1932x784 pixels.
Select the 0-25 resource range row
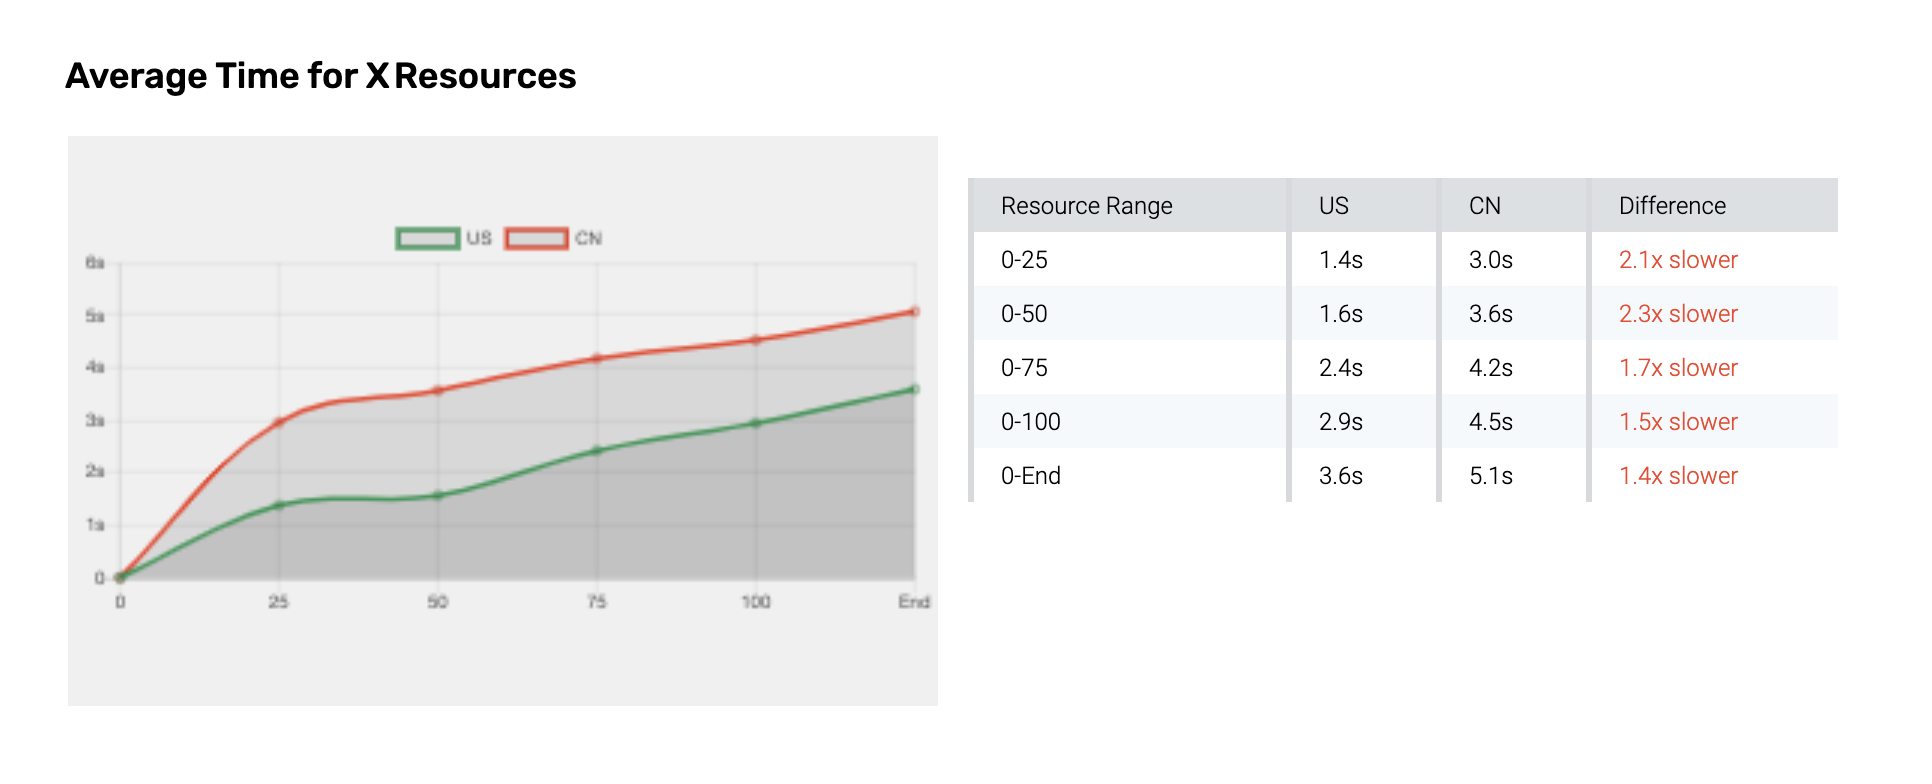click(1024, 260)
